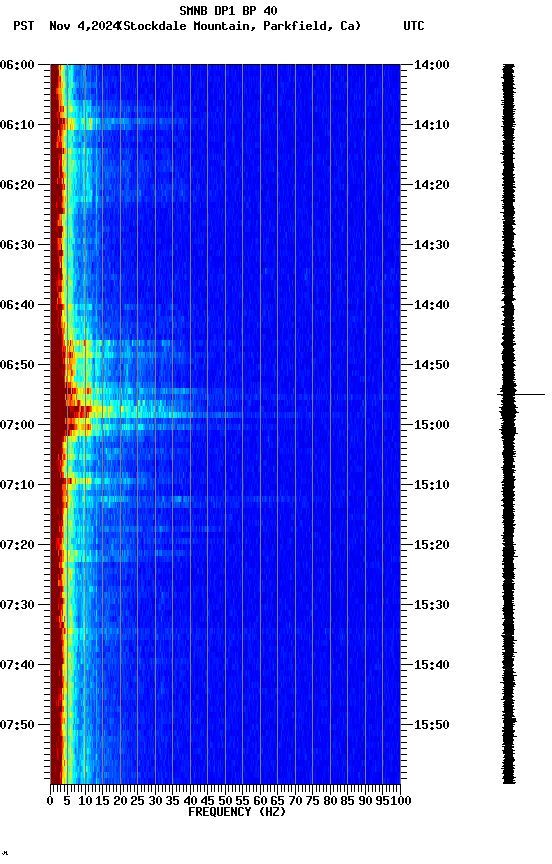Click the 06:00 PST time label
Image resolution: width=552 pixels, height=864 pixels.
[17, 65]
